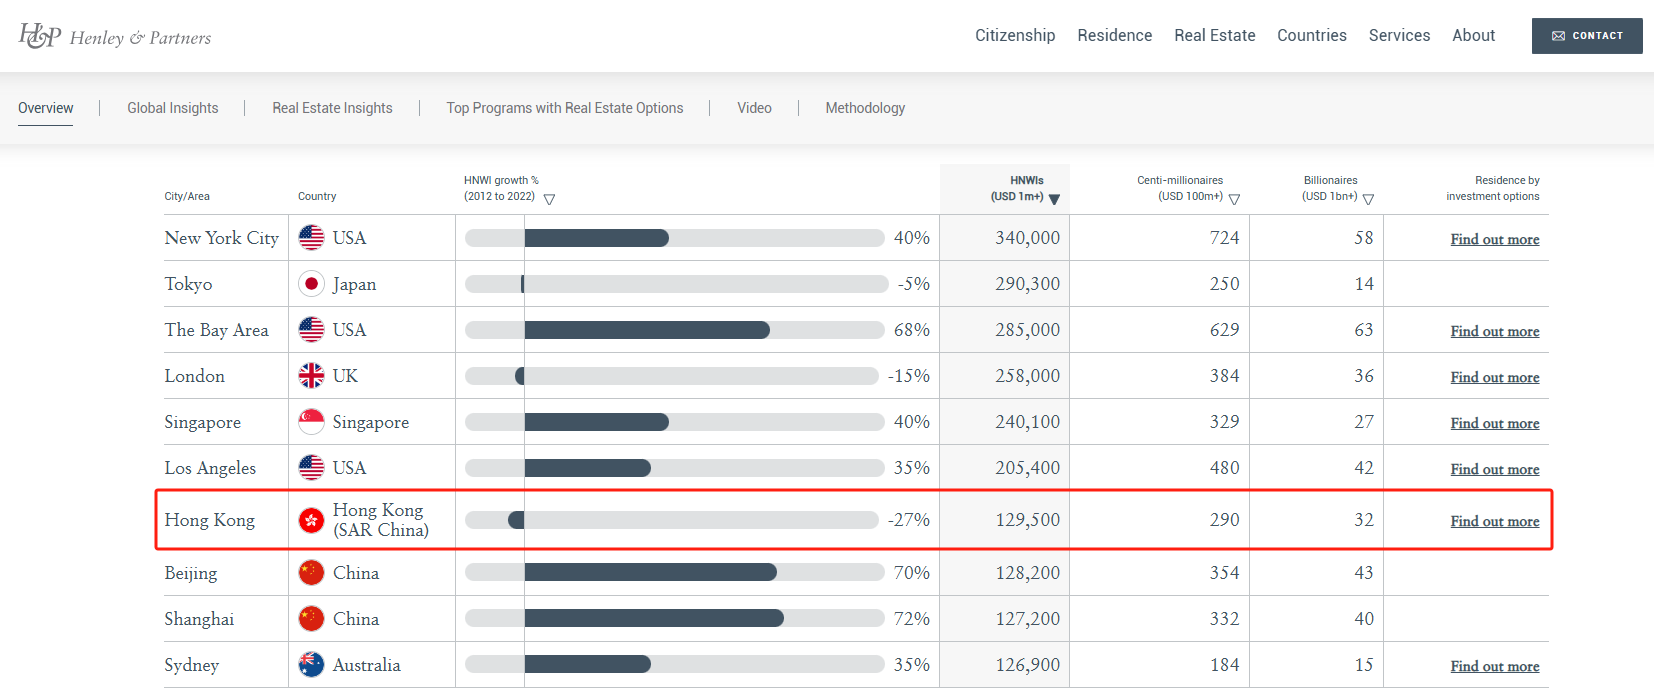Open the About menu

(x=1474, y=35)
